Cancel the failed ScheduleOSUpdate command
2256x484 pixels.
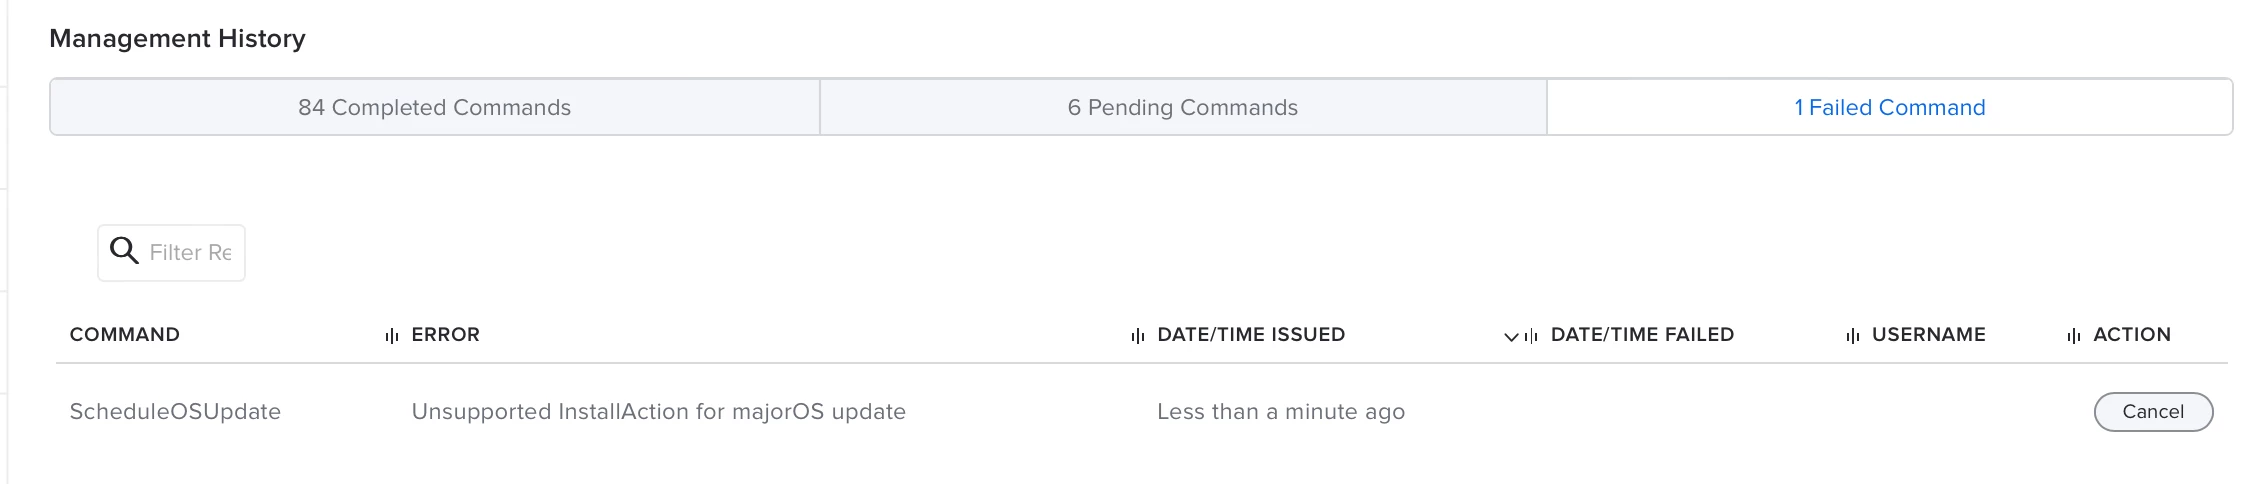tap(2153, 411)
